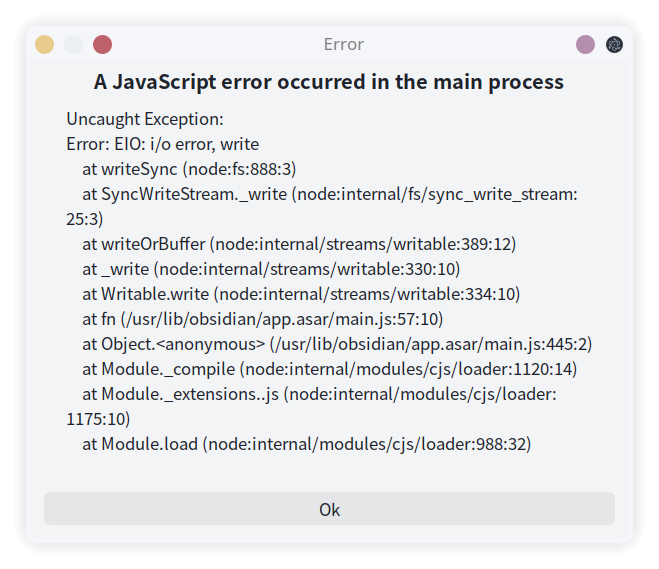Click the red circle window button
Screen dimensions: 659x569
(102, 44)
